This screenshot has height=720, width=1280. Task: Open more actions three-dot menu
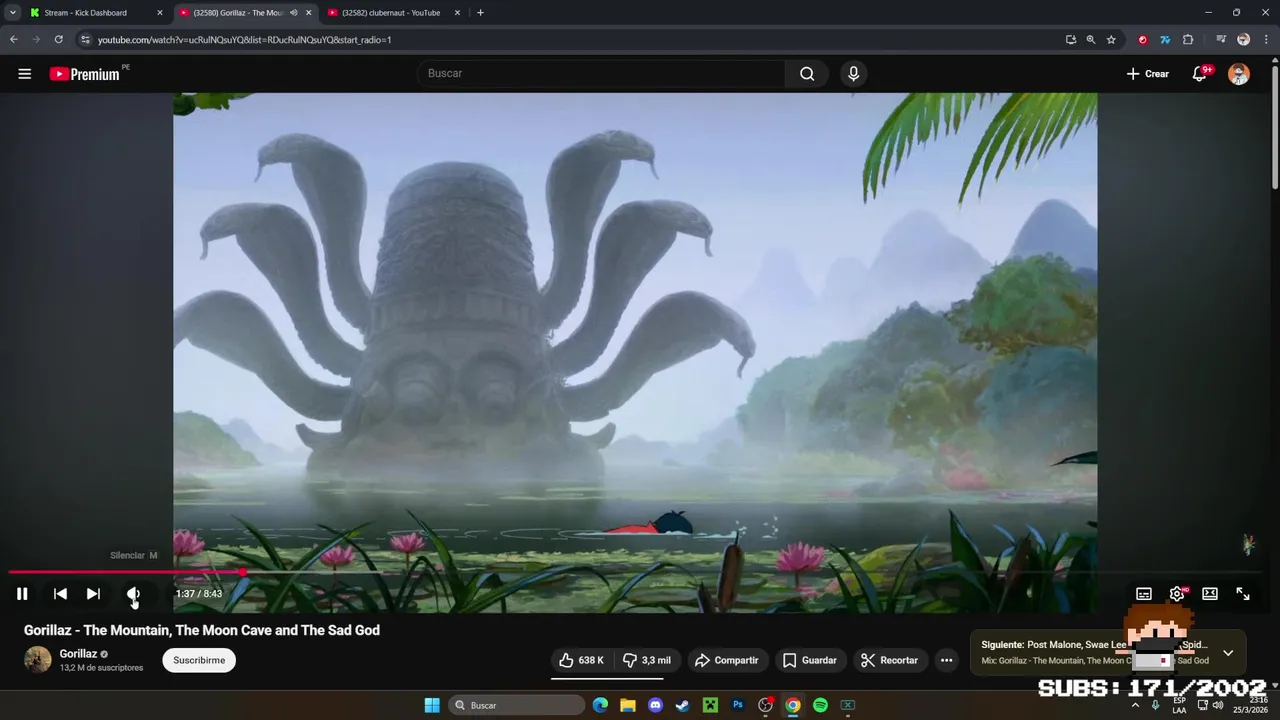pos(946,660)
